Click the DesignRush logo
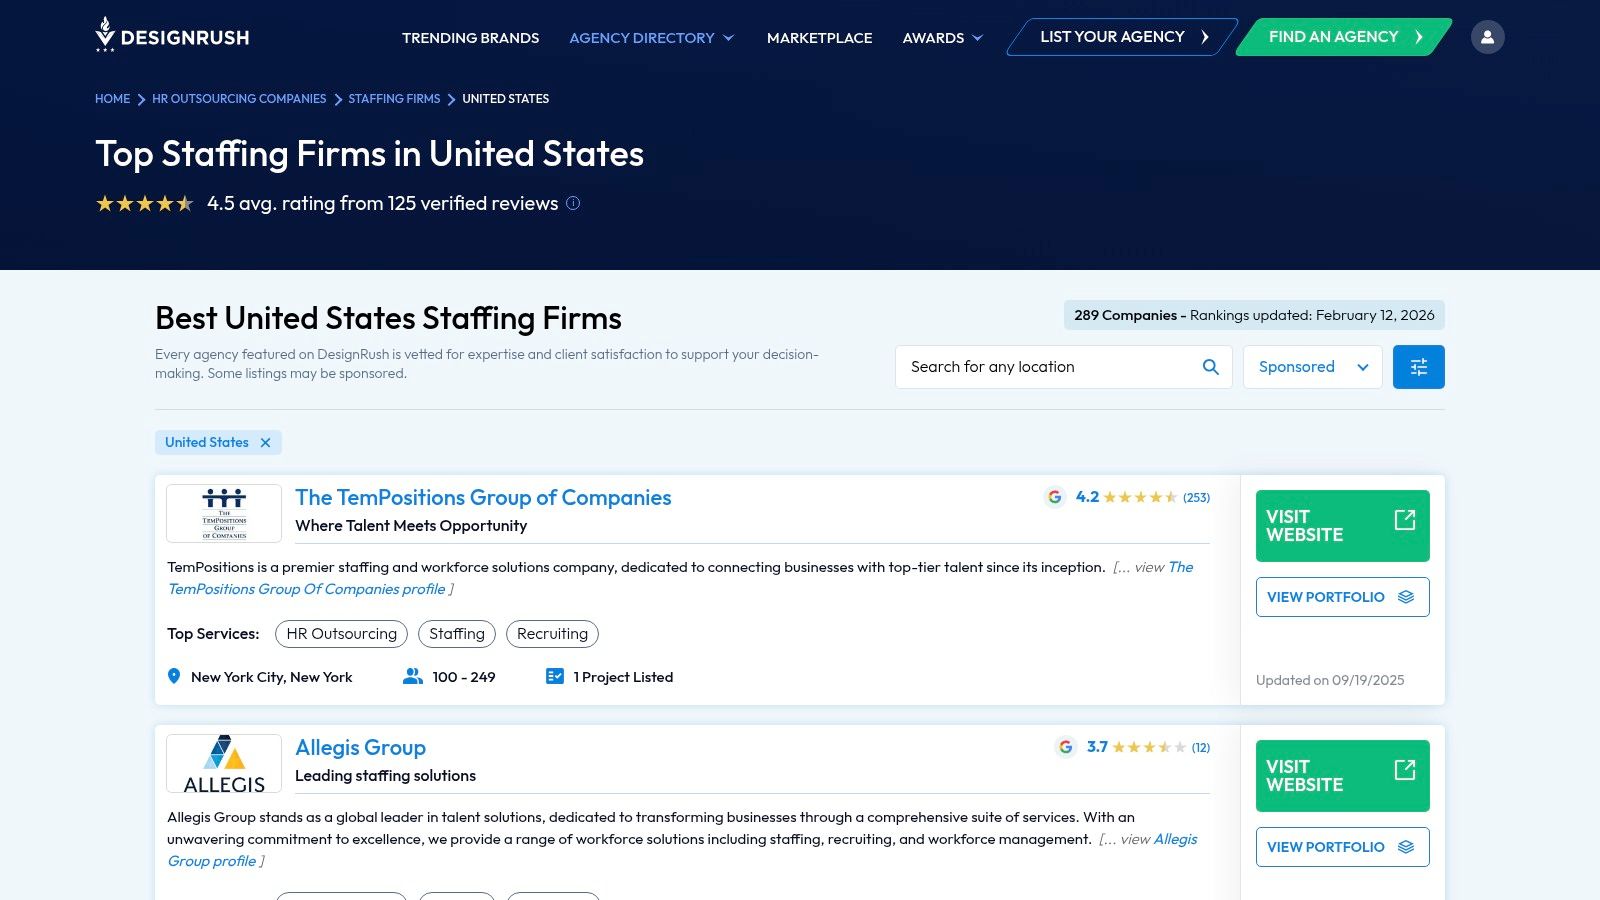The image size is (1600, 900). [x=172, y=36]
